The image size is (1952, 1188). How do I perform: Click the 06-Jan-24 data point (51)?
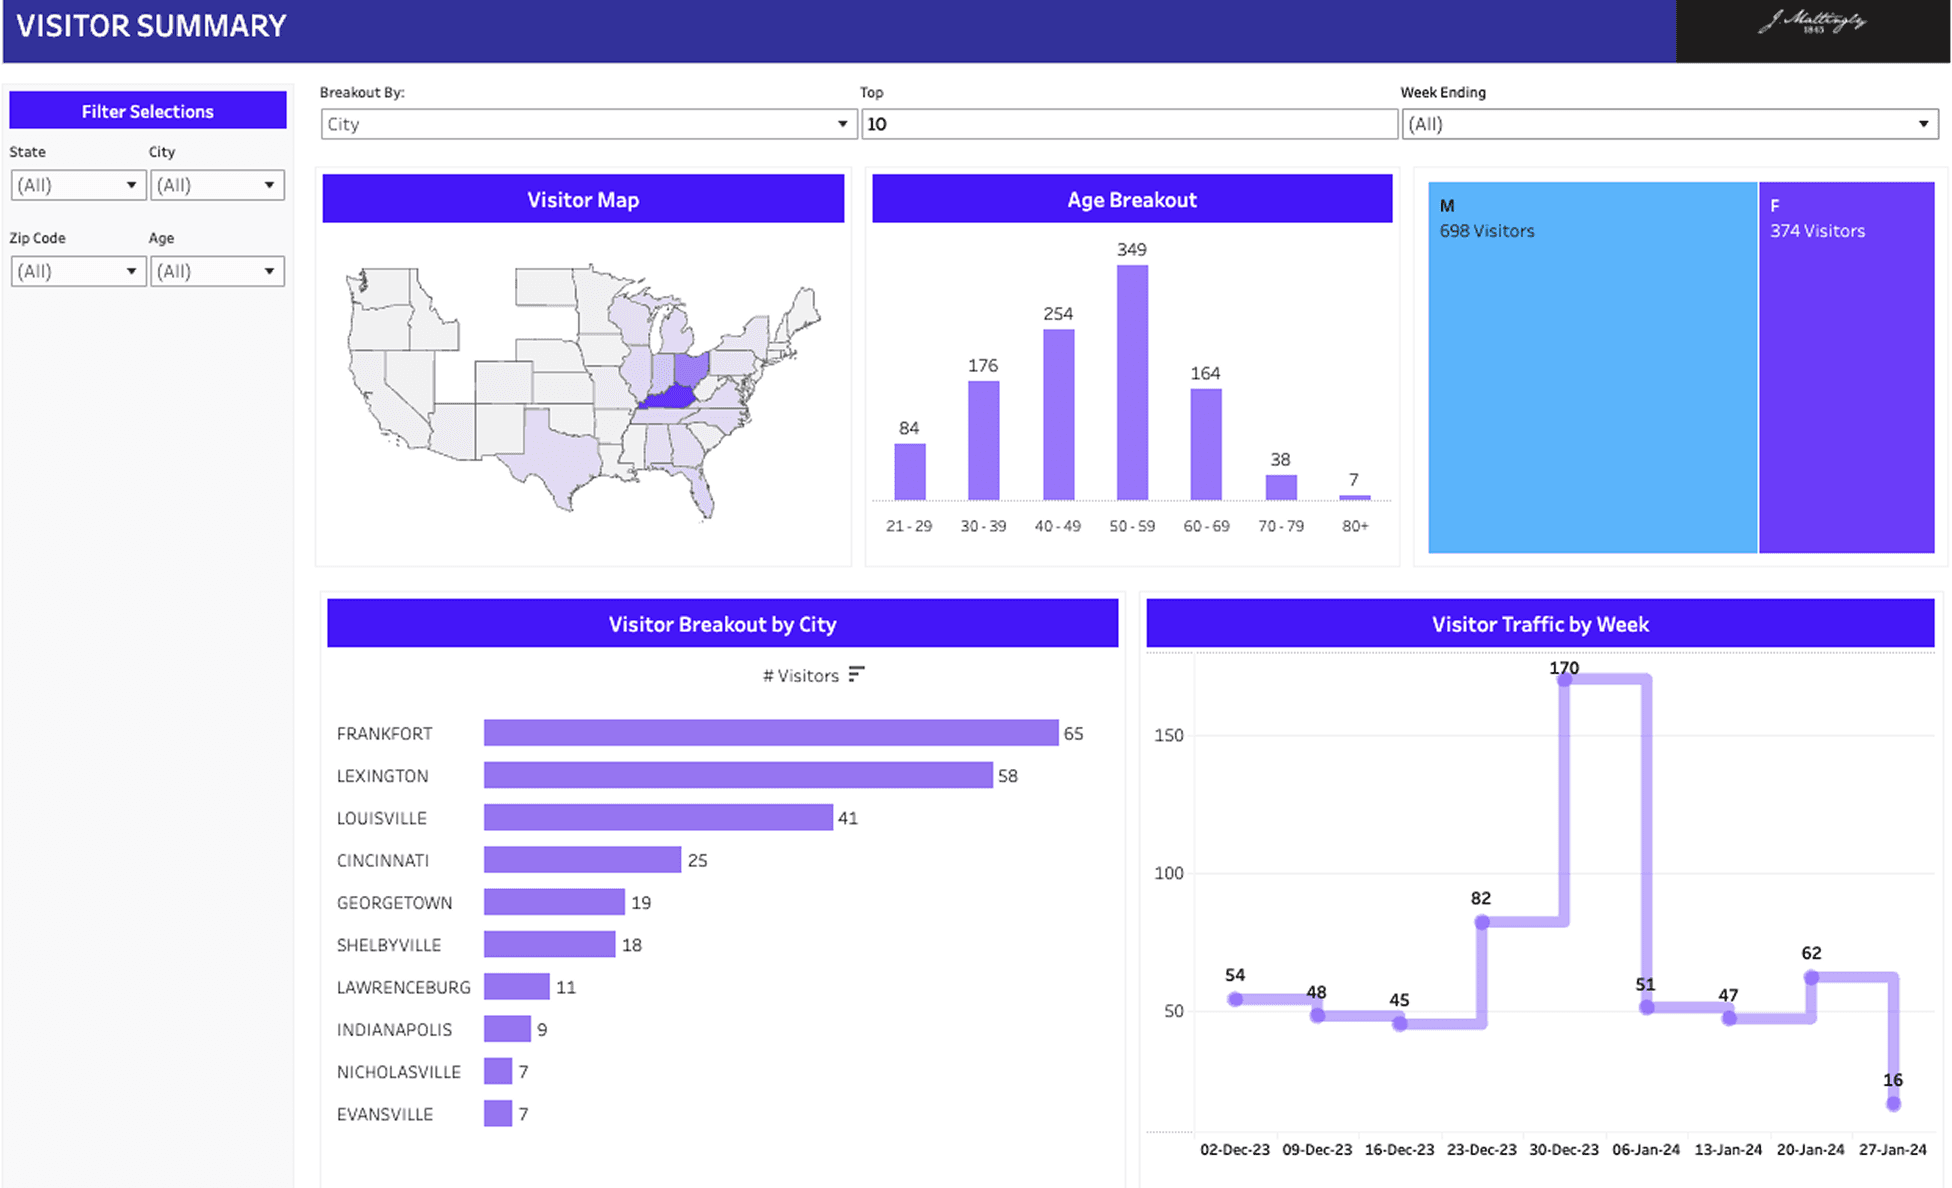[x=1647, y=1007]
